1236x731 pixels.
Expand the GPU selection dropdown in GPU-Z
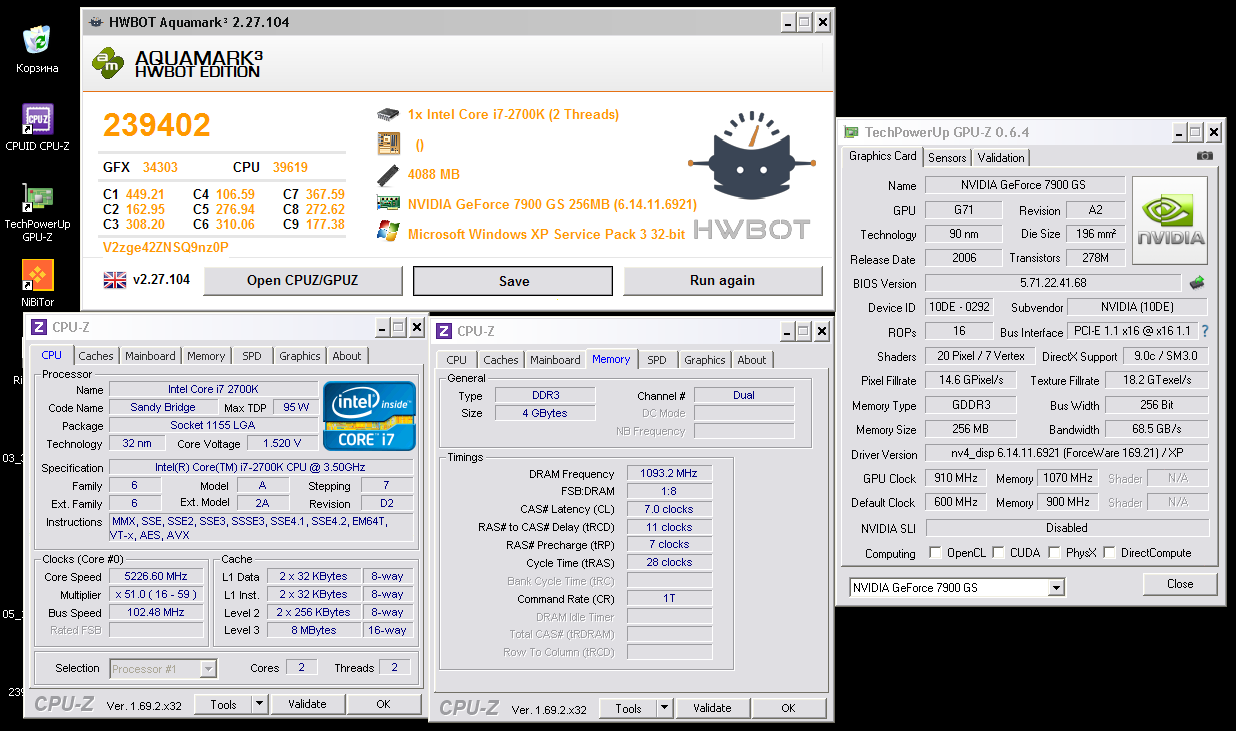1056,588
